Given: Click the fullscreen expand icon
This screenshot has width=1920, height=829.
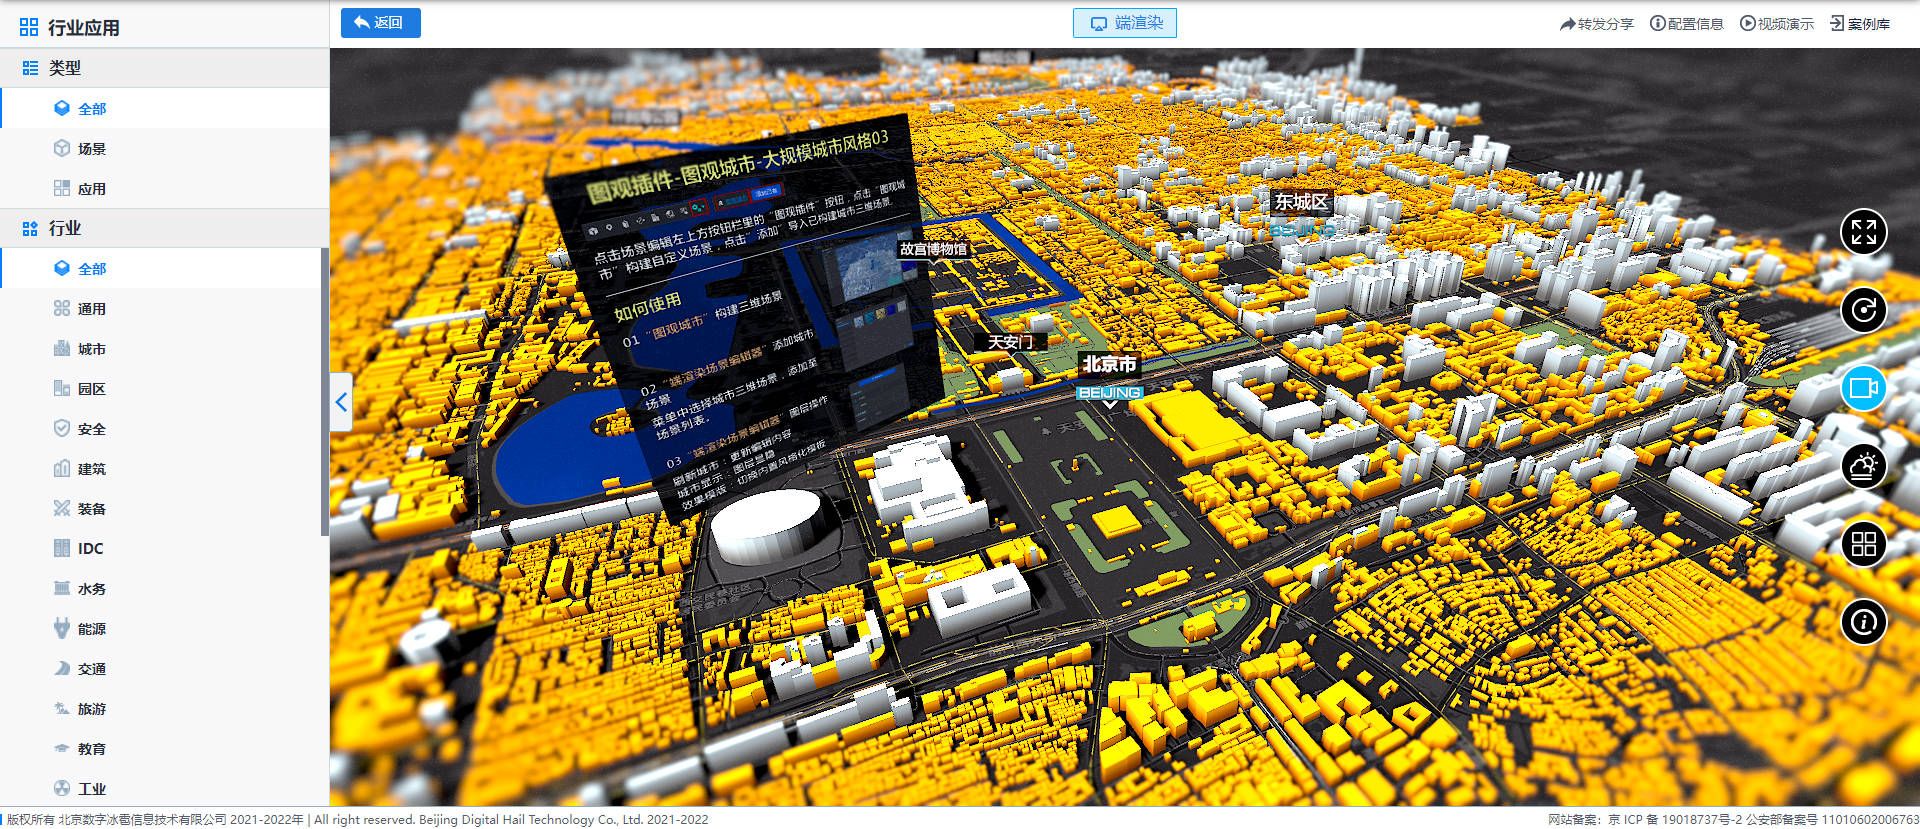Looking at the screenshot, I should (1863, 232).
